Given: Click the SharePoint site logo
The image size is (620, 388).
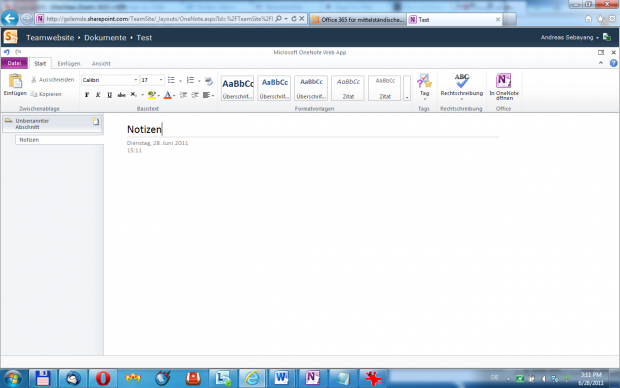Looking at the screenshot, I should point(11,37).
